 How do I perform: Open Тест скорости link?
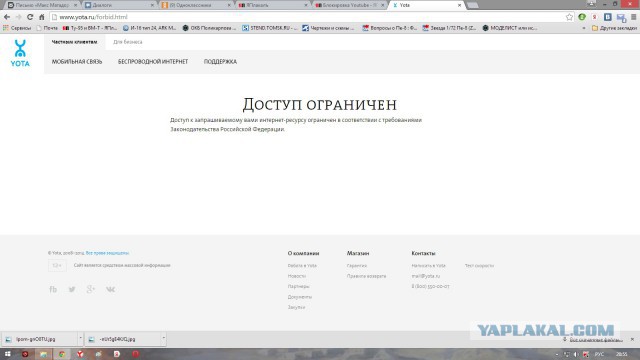(479, 266)
